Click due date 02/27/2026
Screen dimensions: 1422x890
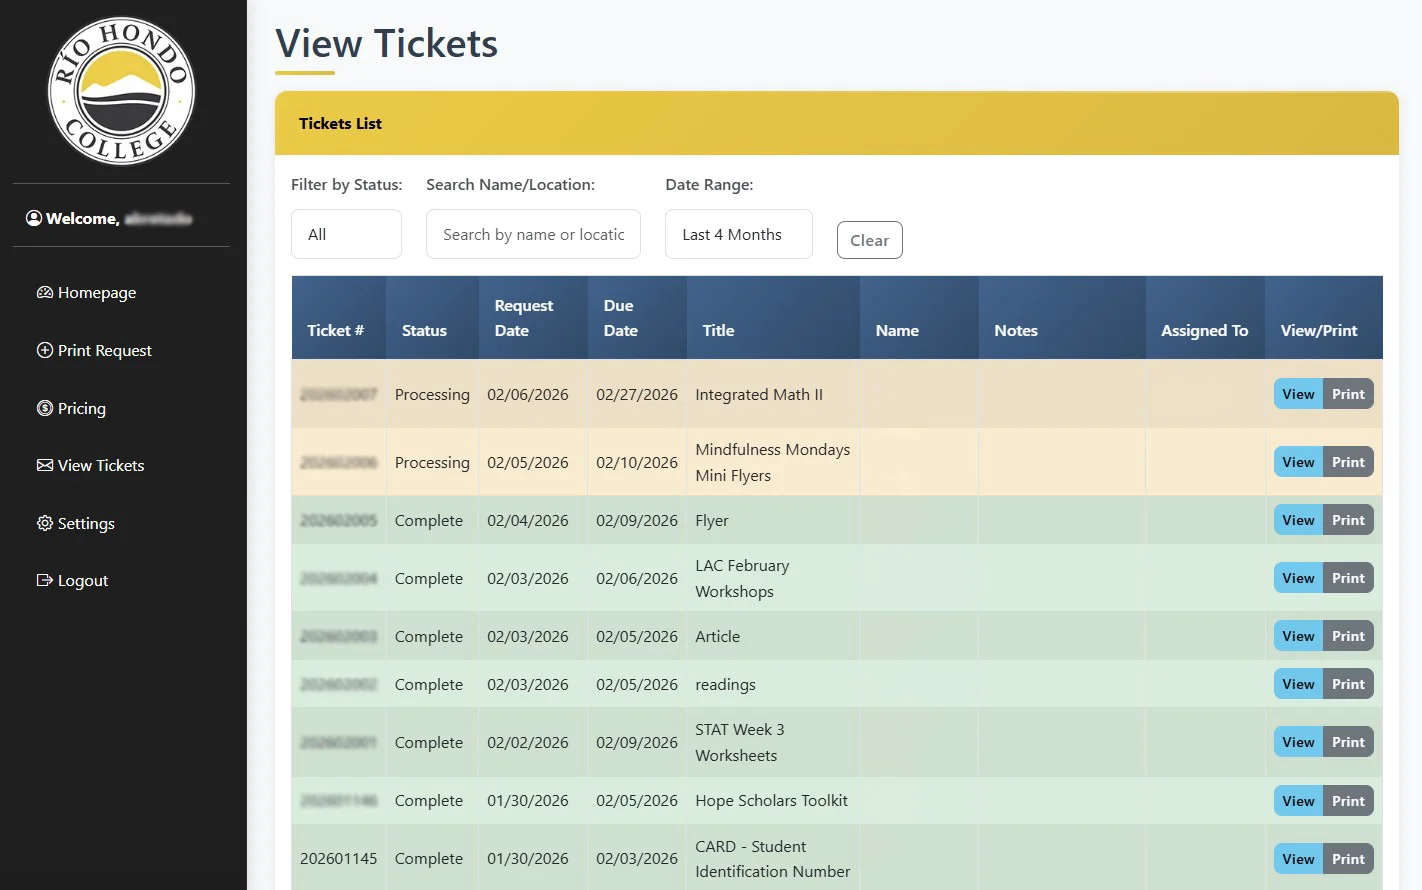click(637, 394)
